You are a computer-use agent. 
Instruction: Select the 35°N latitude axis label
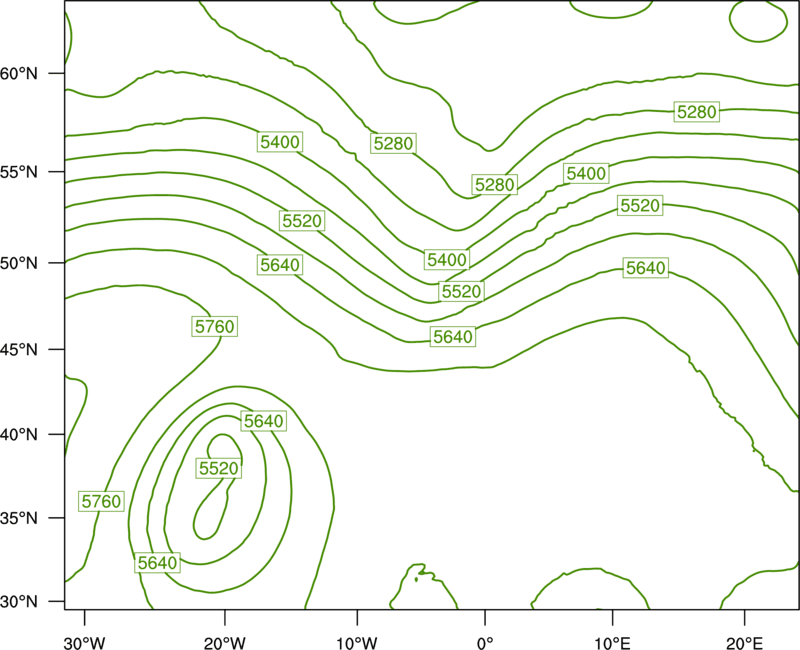point(19,518)
